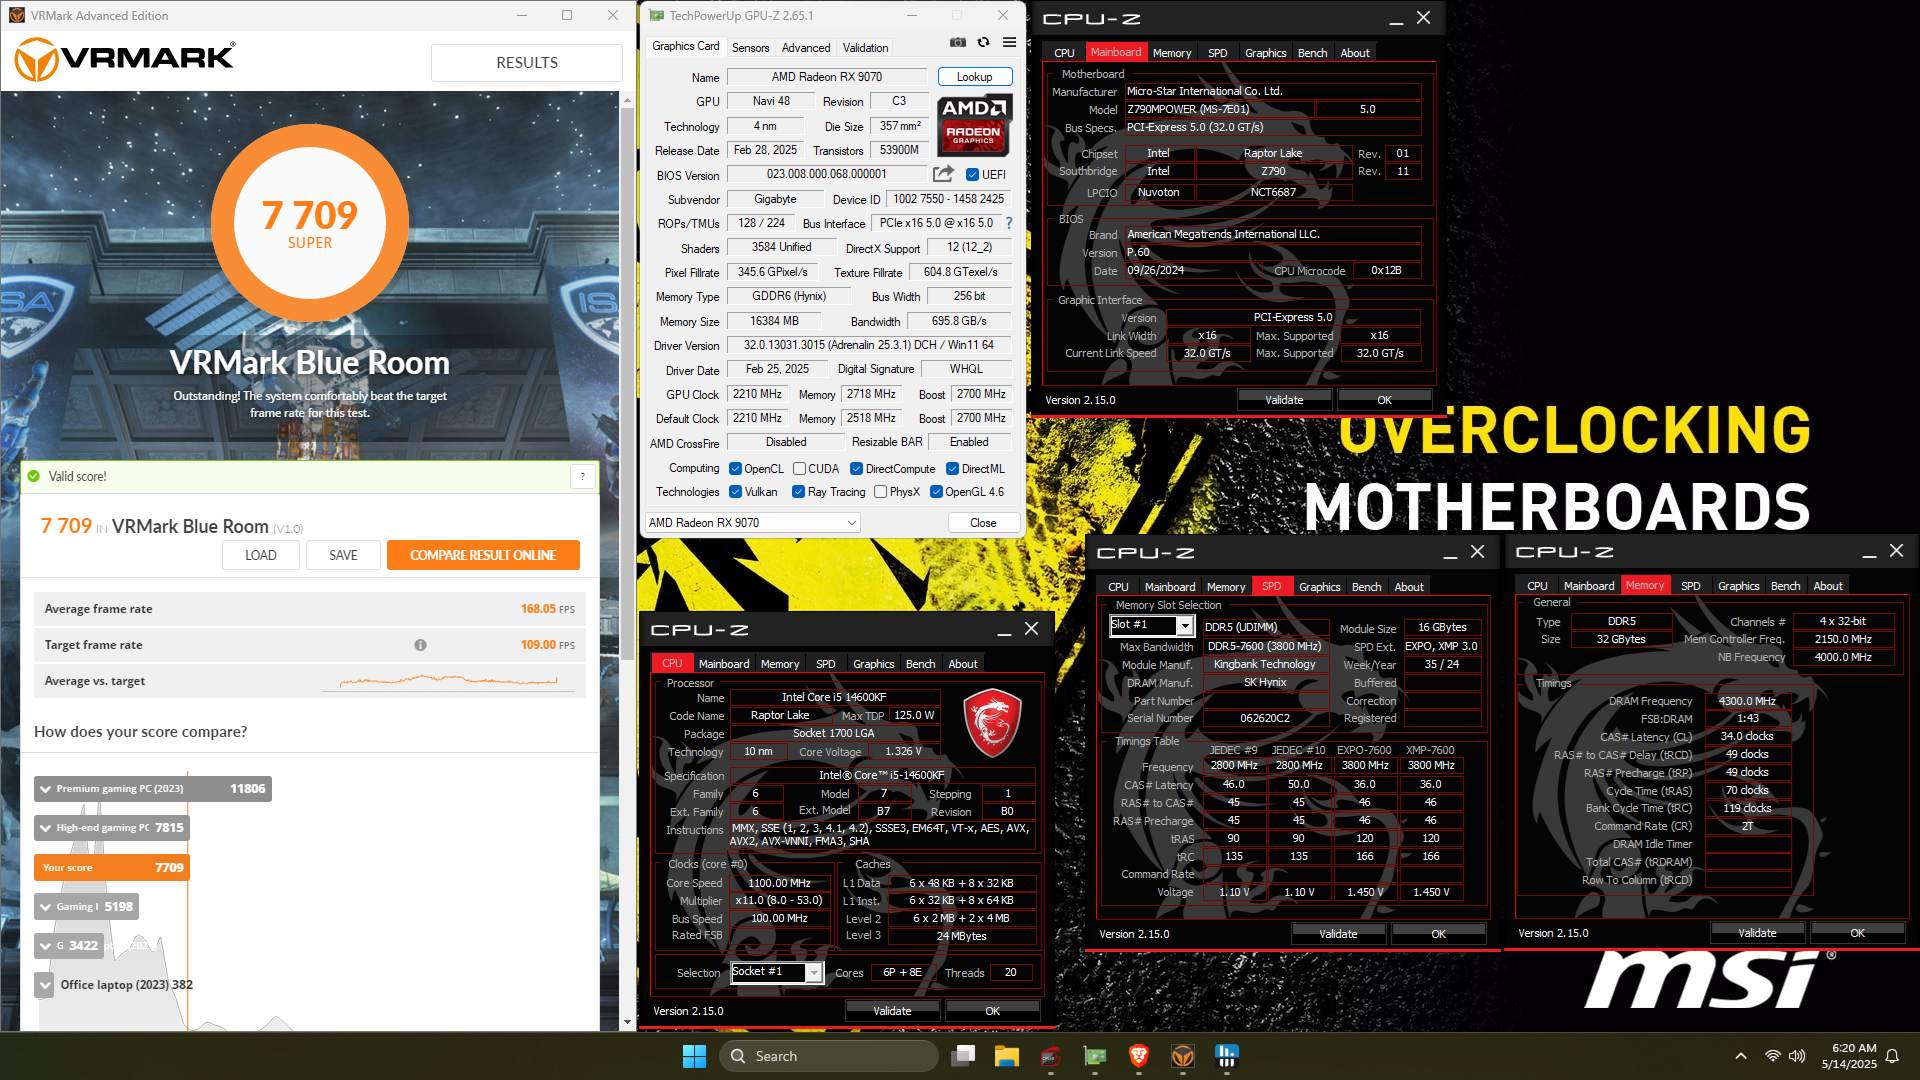Toggle the Vulkan checkbox
Screen dimensions: 1920x1080
point(735,492)
